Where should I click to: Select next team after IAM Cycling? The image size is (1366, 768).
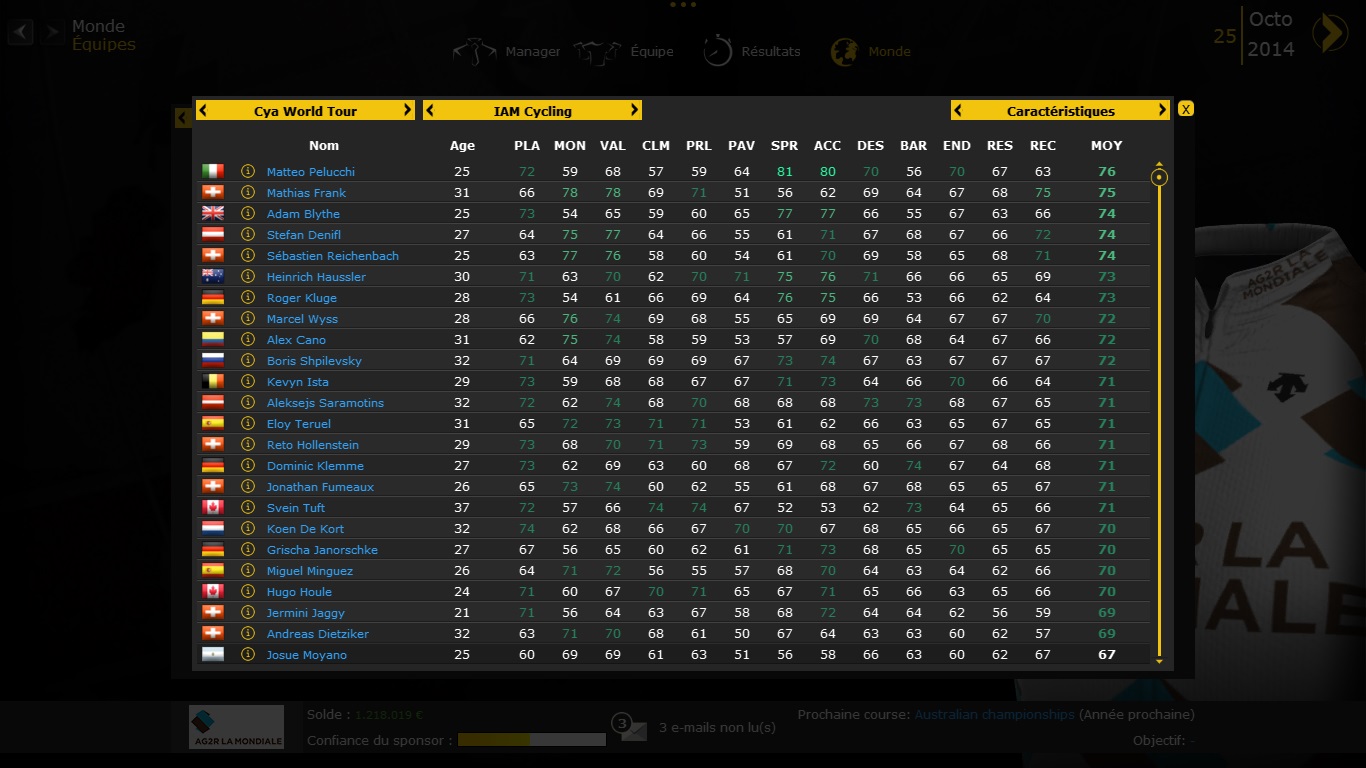pyautogui.click(x=634, y=110)
